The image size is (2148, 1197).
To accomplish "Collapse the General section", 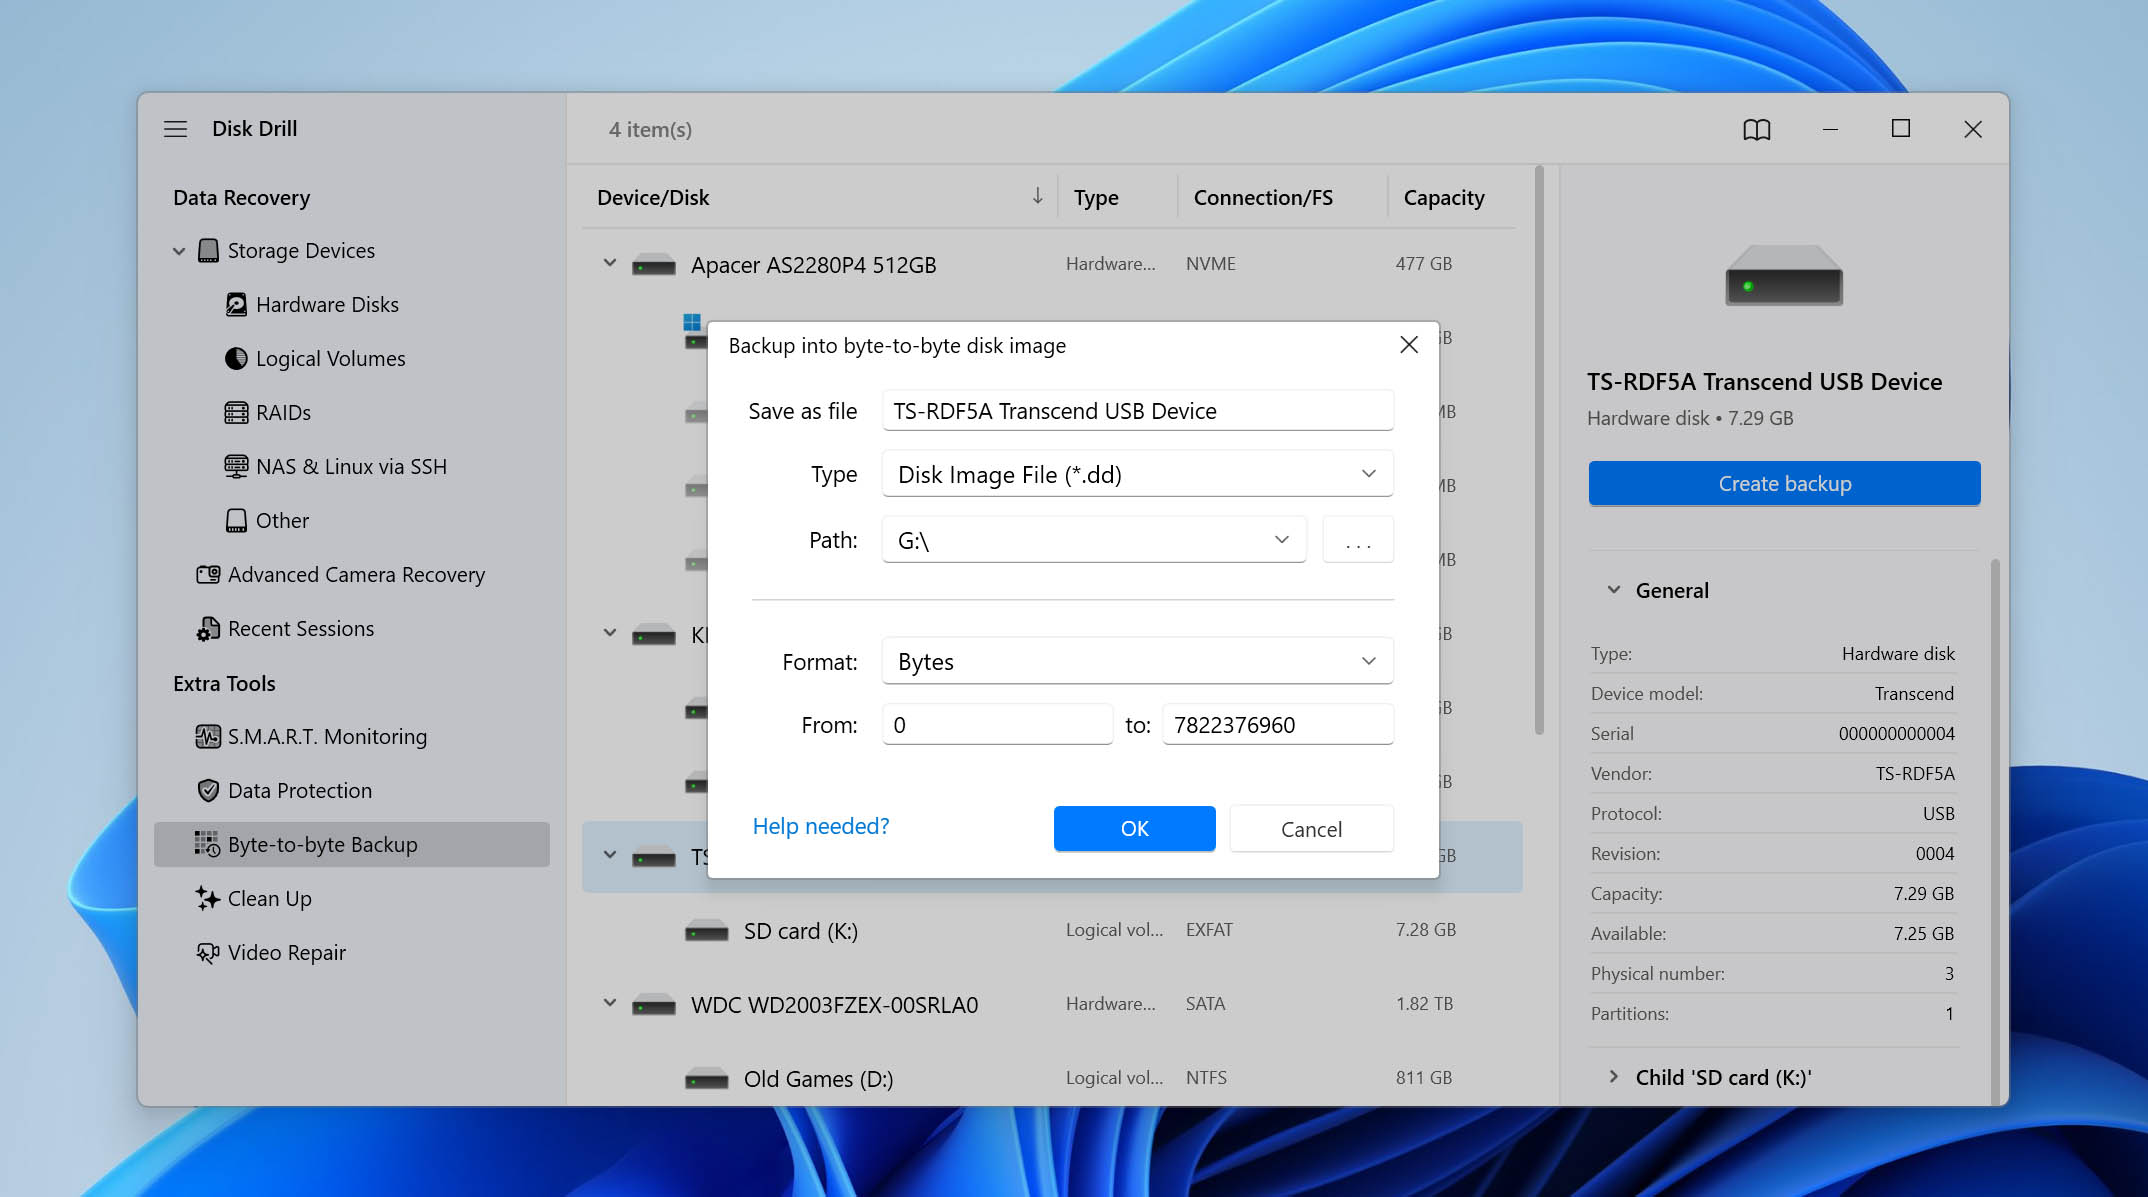I will coord(1613,590).
